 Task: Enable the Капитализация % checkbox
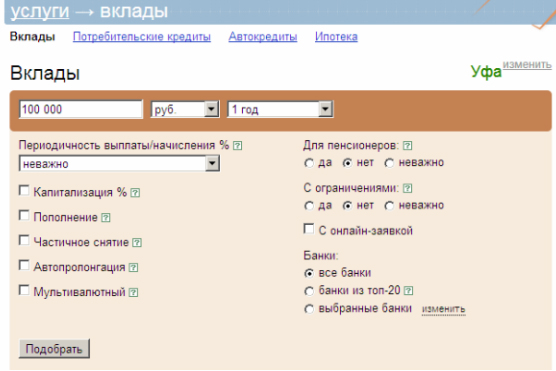pyautogui.click(x=24, y=190)
